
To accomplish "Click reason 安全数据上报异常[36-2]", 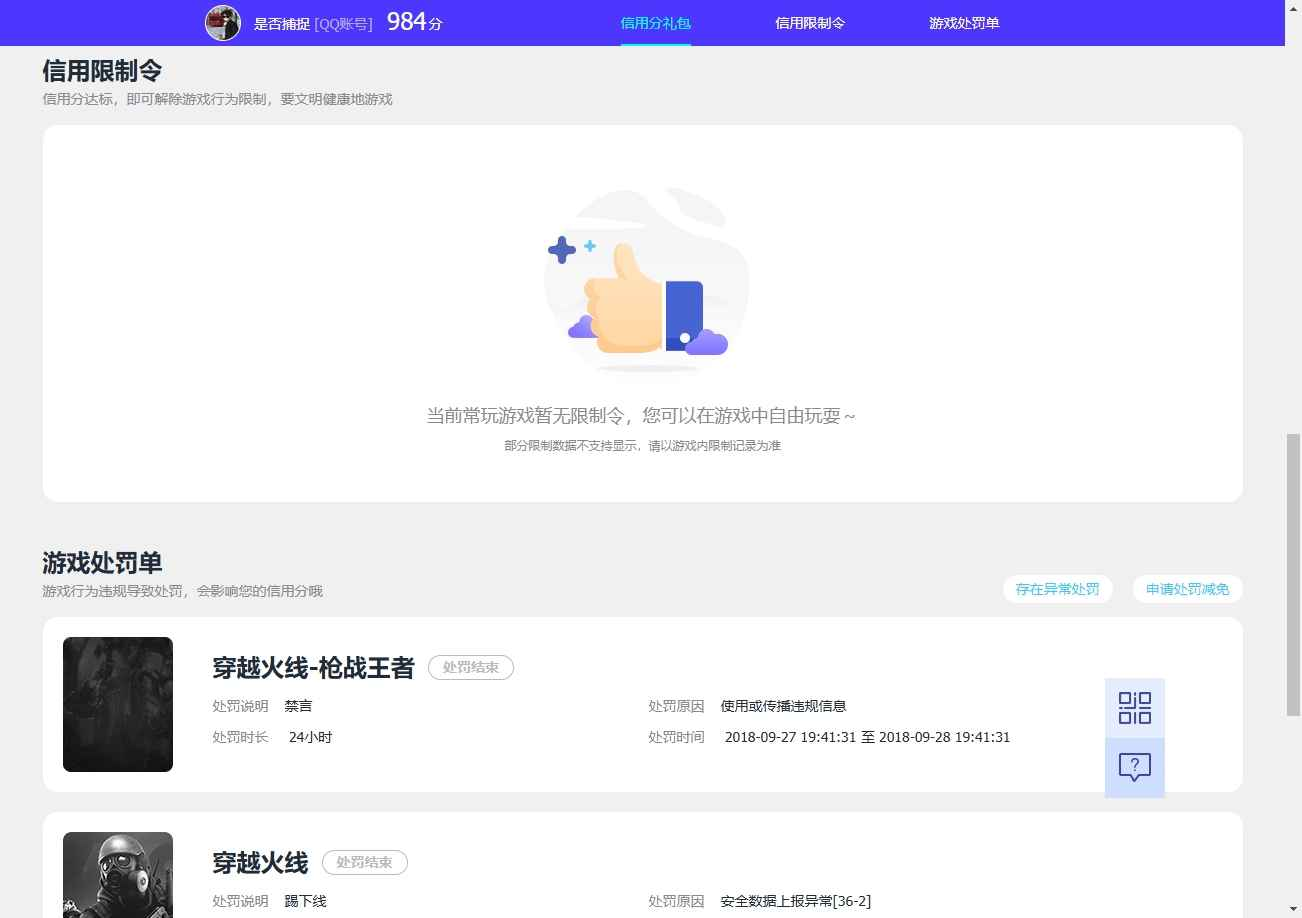I will pos(795,901).
